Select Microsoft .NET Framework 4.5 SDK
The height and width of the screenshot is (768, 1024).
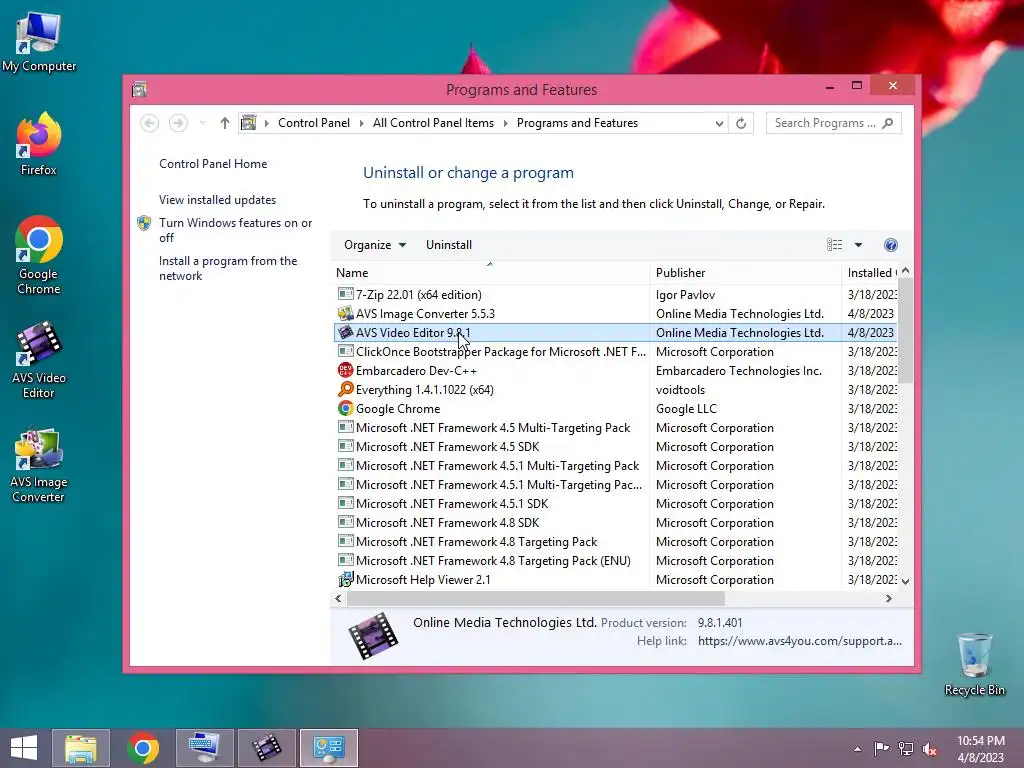(x=615, y=447)
